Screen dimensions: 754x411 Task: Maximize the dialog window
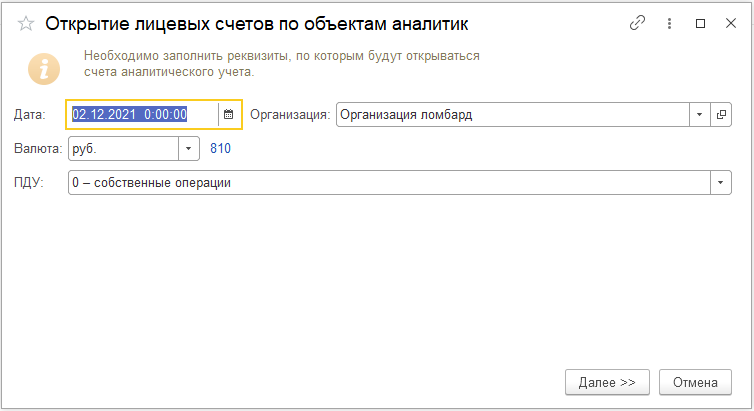(x=701, y=23)
